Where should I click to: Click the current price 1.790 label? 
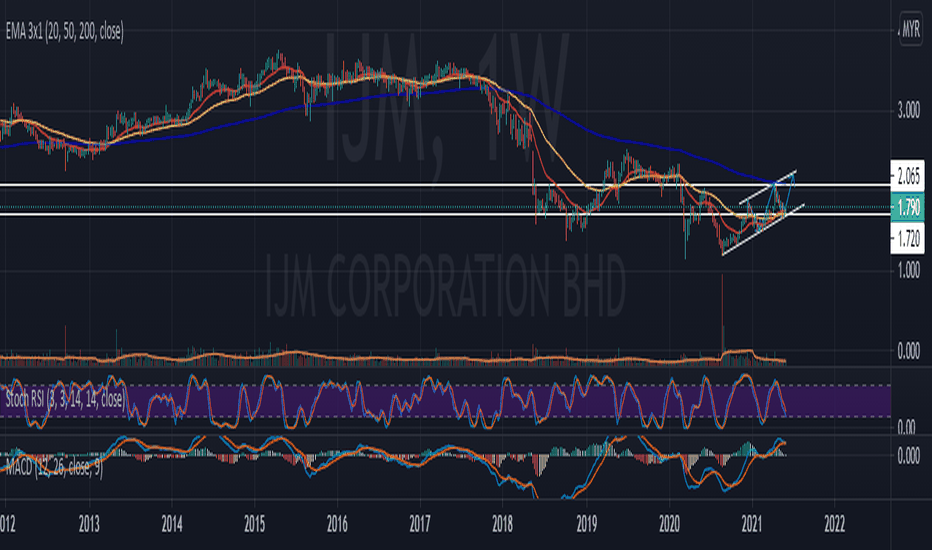[x=907, y=208]
